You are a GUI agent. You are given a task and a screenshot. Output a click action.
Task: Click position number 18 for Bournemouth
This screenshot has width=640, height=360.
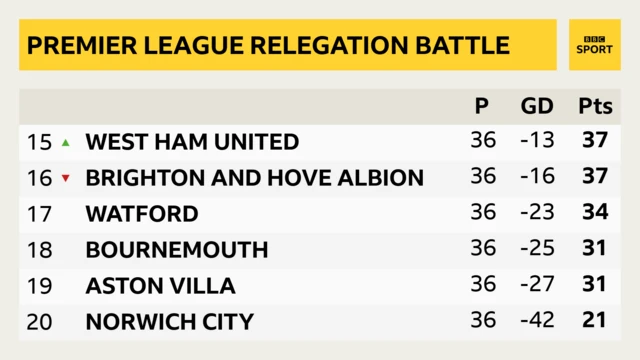tap(40, 250)
